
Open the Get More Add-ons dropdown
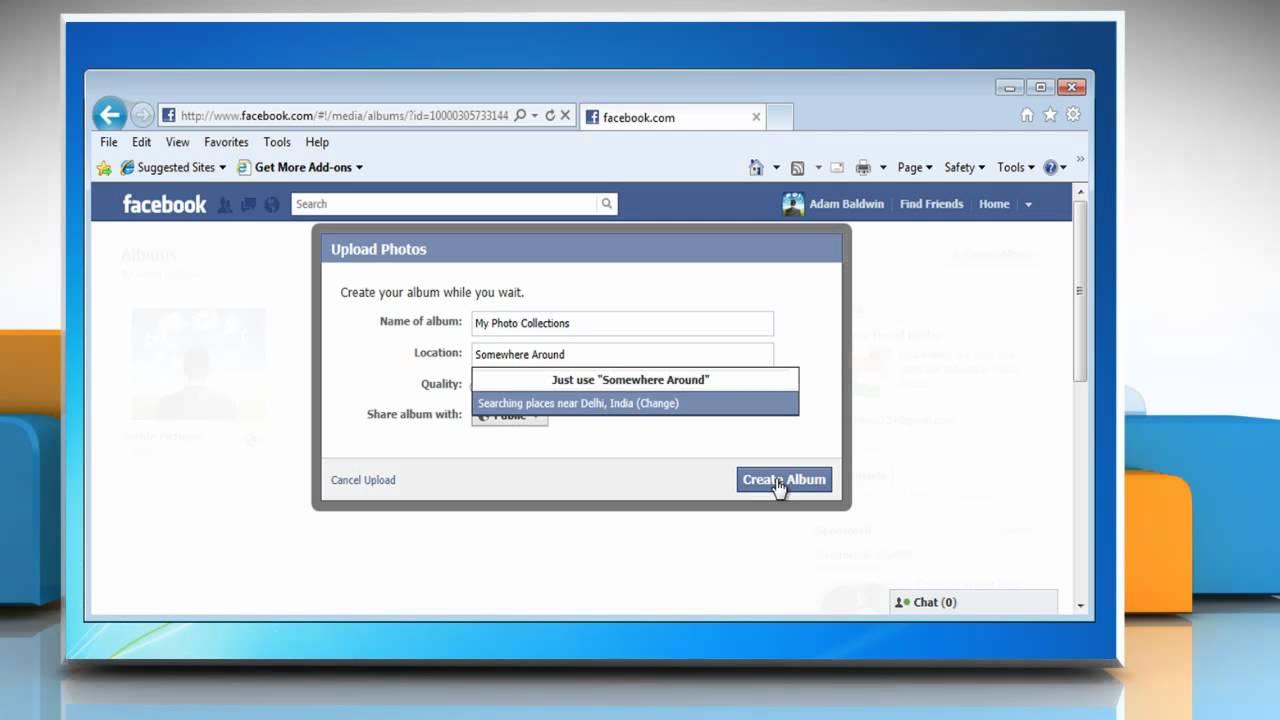point(301,168)
